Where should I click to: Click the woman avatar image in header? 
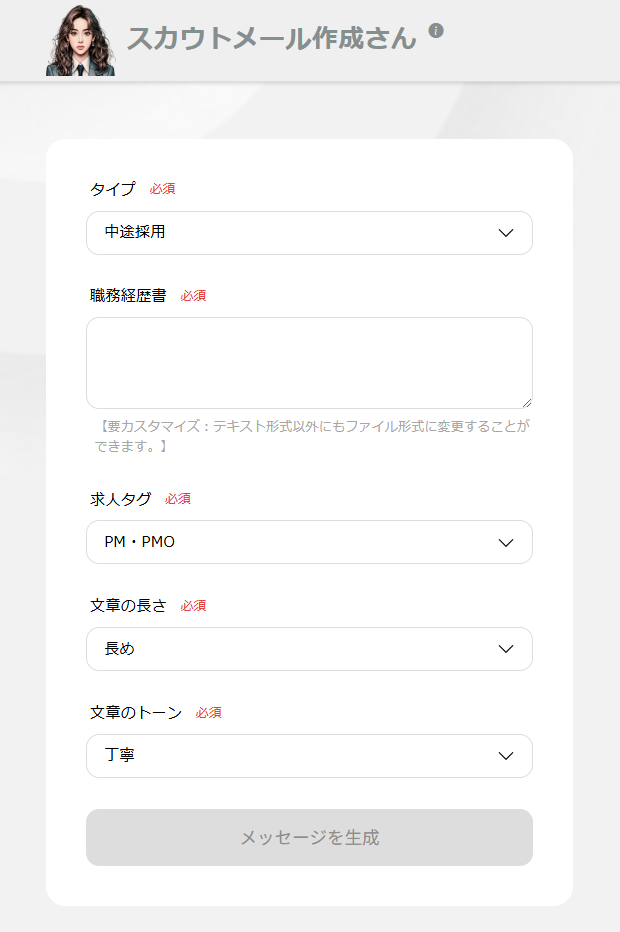(80, 41)
